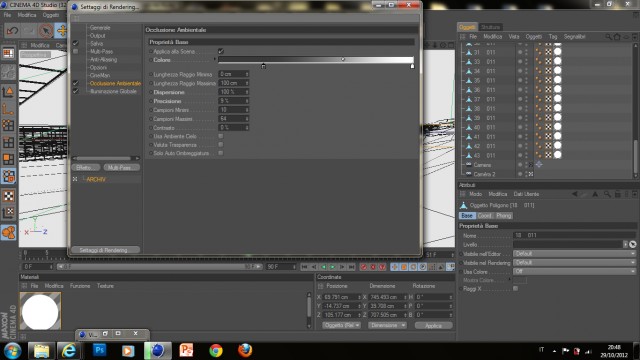The height and width of the screenshot is (360, 640).
Task: Enable Usa Ambiente Cielo checkbox
Action: coord(221,136)
